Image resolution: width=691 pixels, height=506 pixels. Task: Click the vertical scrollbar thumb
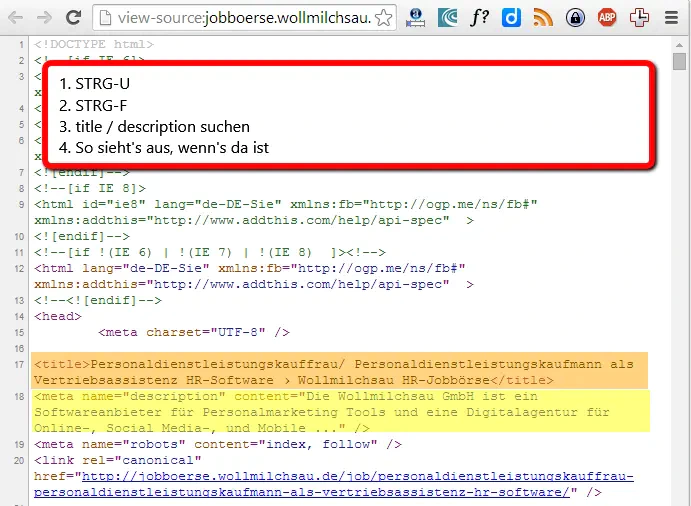[x=680, y=61]
